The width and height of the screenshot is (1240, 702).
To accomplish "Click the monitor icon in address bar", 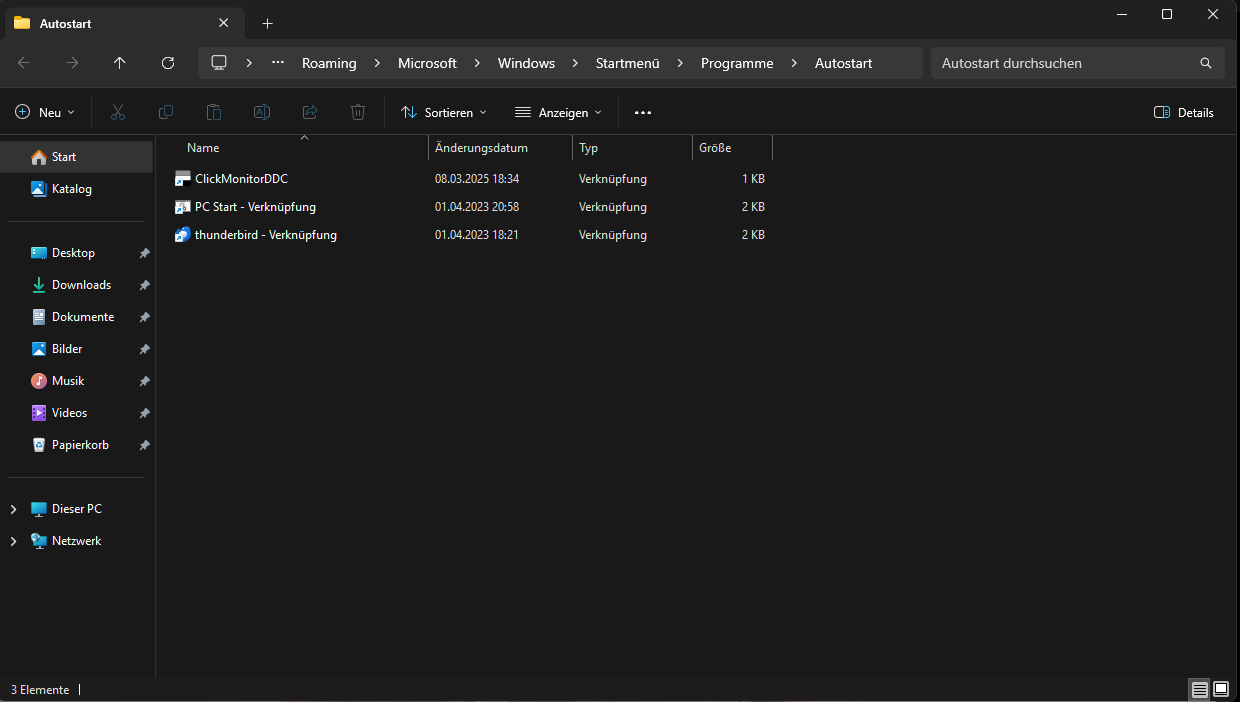I will pyautogui.click(x=219, y=62).
